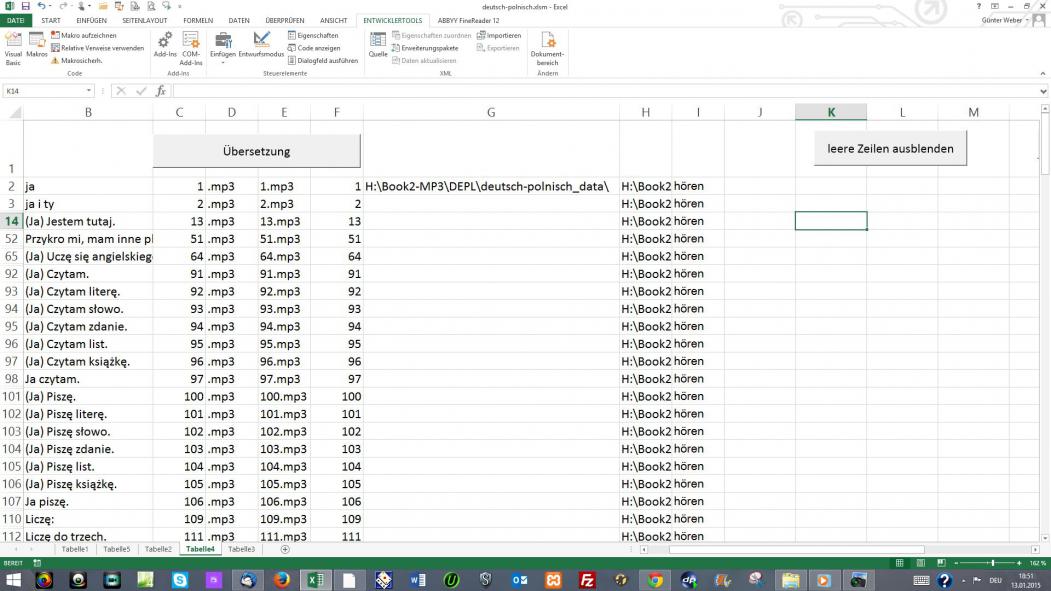
Task: Open the SEITENLAYOUT tab
Action: [x=145, y=21]
